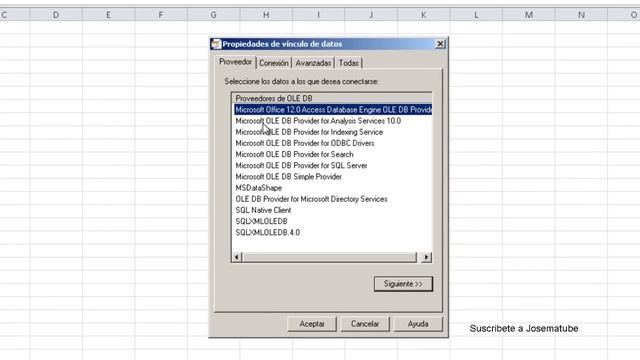Click the list's right scroll arrow
Screen dimensions: 640x360
(426, 257)
